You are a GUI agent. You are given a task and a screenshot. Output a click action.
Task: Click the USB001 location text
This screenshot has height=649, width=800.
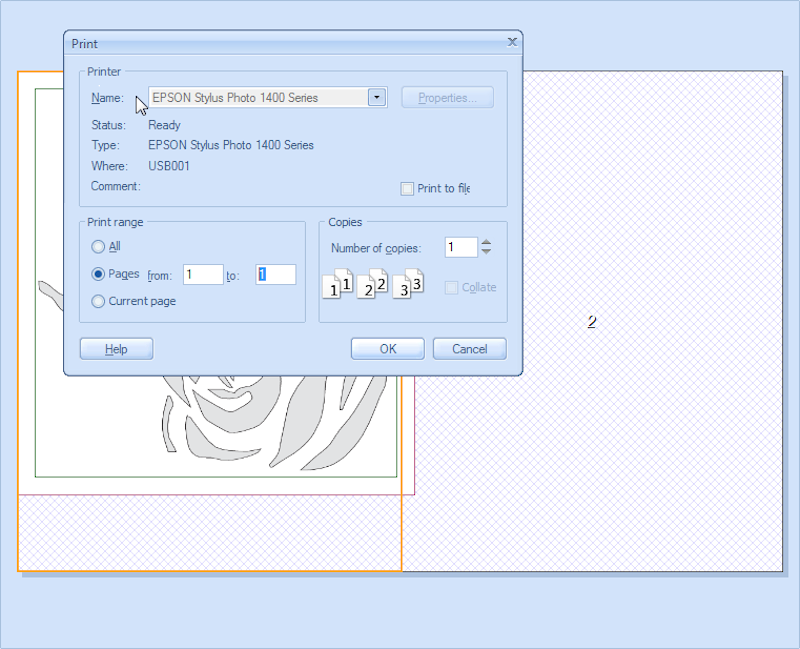click(x=169, y=166)
